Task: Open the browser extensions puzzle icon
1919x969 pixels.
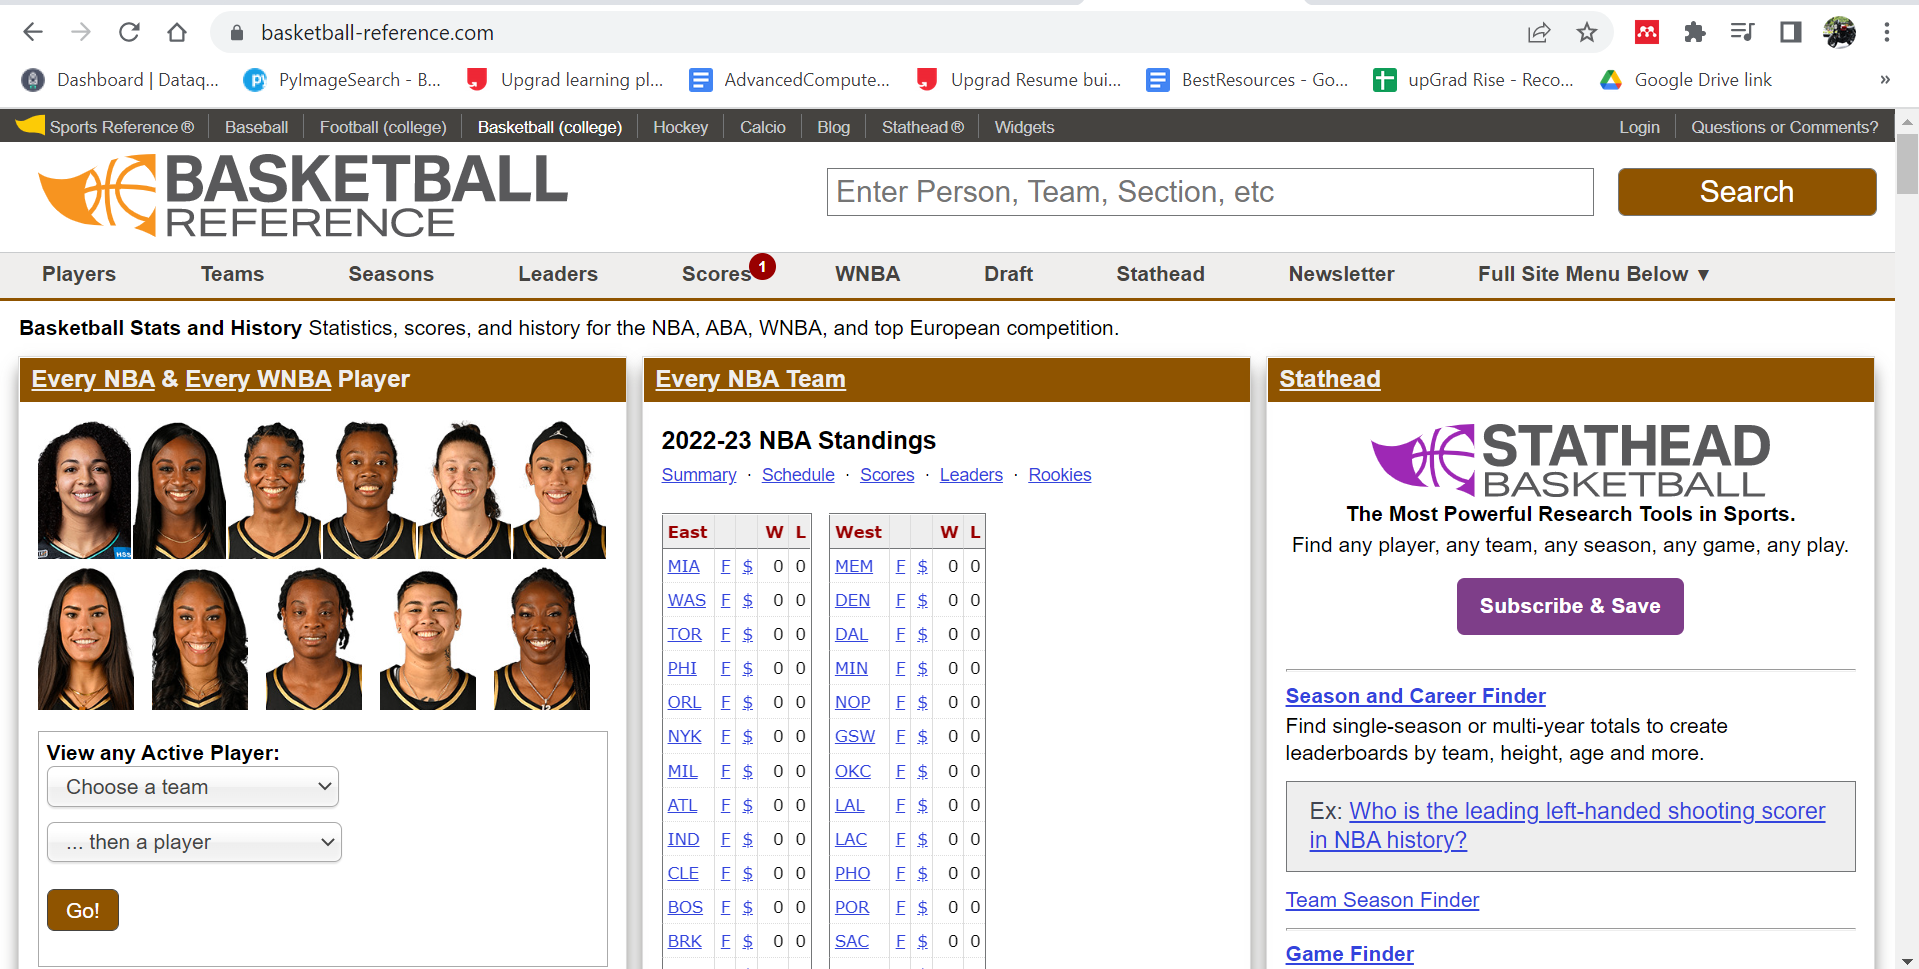Action: 1694,32
